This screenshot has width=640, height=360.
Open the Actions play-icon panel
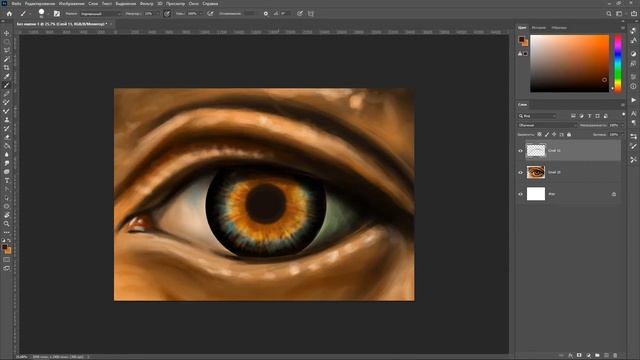[633, 100]
